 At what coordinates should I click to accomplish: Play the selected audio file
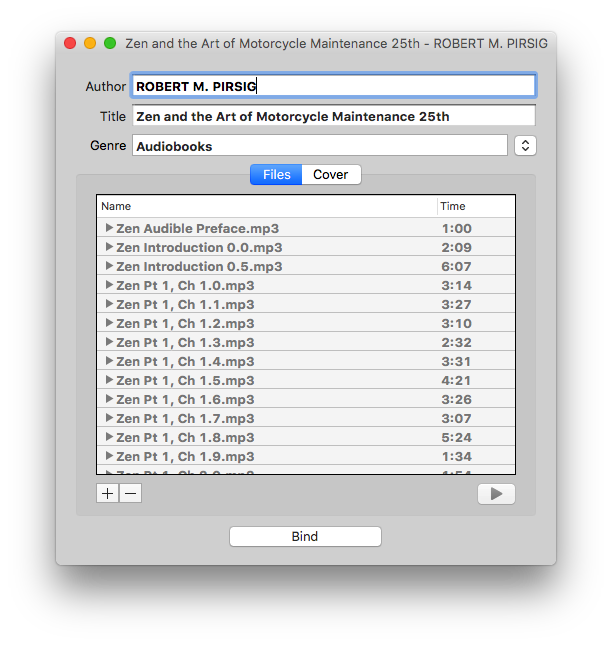[x=496, y=494]
